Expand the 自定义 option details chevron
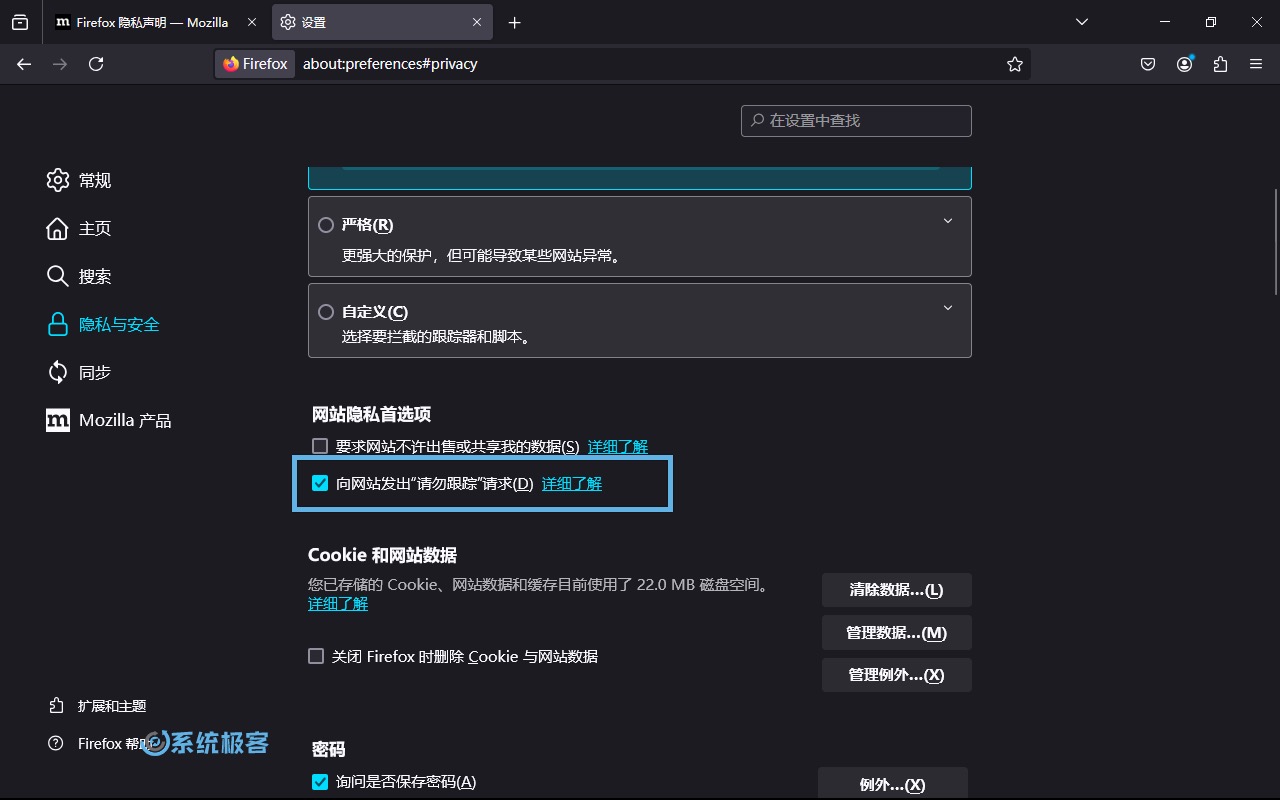Image resolution: width=1280 pixels, height=800 pixels. (x=948, y=308)
